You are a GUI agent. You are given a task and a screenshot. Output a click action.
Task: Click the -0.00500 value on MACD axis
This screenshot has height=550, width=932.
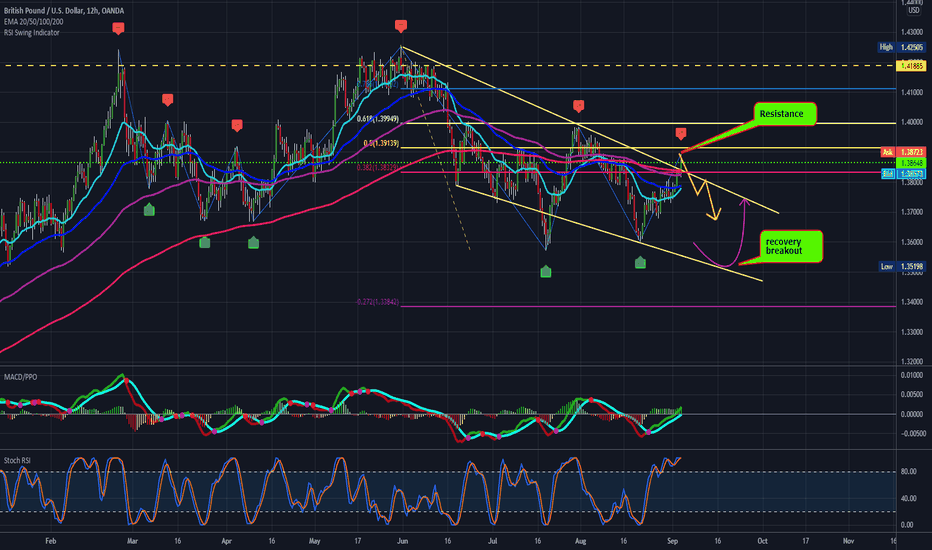pyautogui.click(x=912, y=433)
